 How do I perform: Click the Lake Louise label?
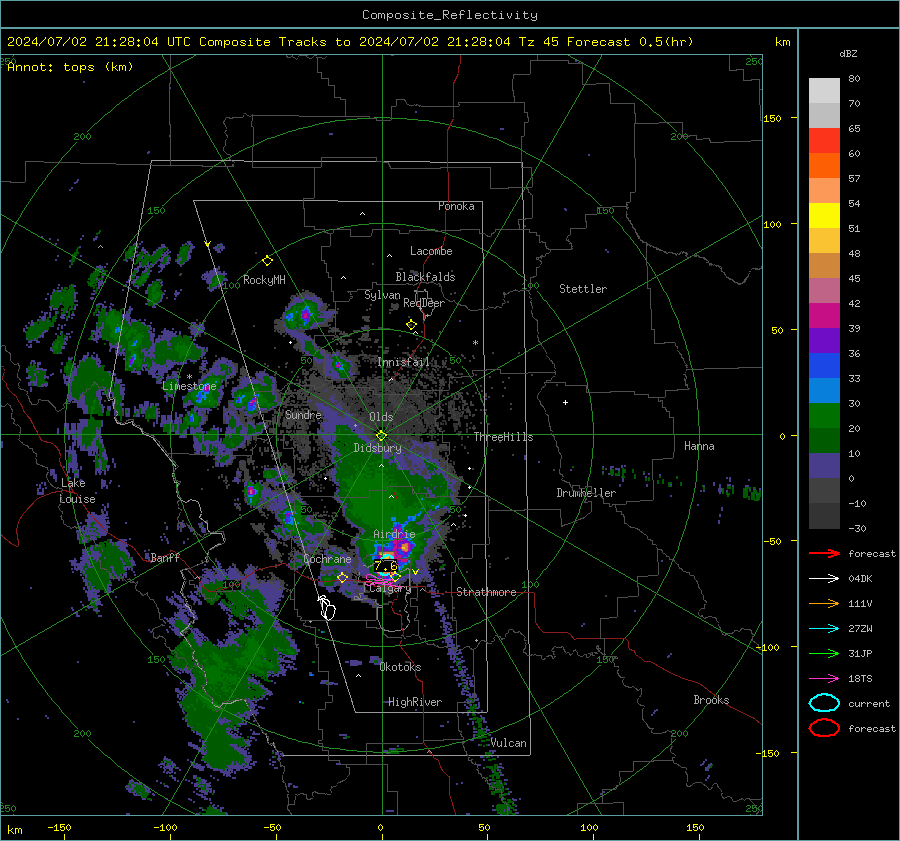coord(77,491)
